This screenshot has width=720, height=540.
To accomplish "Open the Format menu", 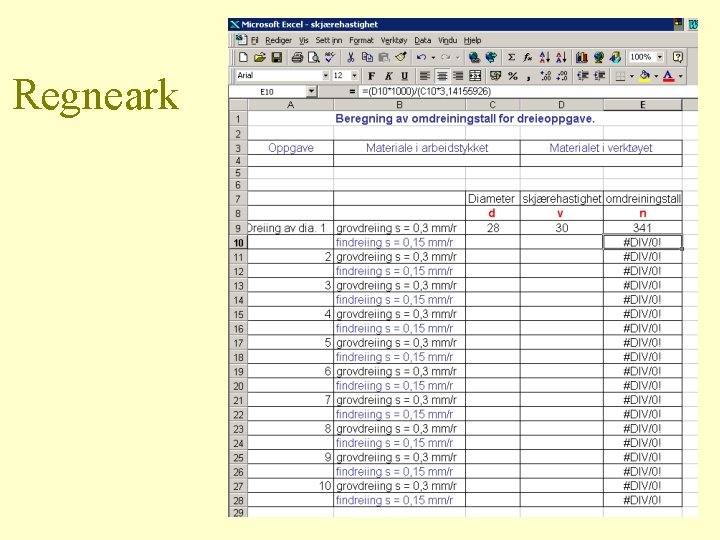I will point(361,40).
